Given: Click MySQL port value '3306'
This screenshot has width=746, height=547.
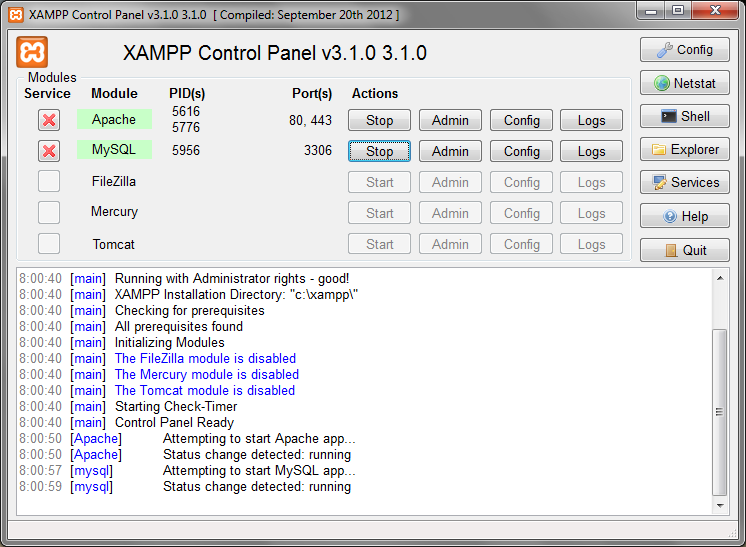Looking at the screenshot, I should pos(318,150).
